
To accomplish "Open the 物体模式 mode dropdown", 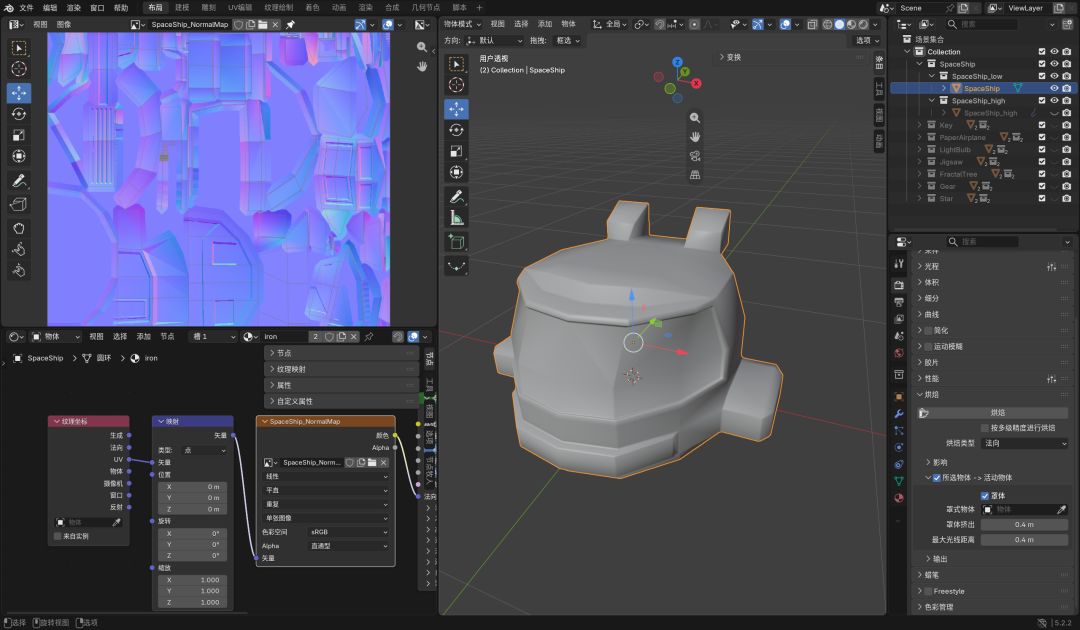I will (462, 24).
